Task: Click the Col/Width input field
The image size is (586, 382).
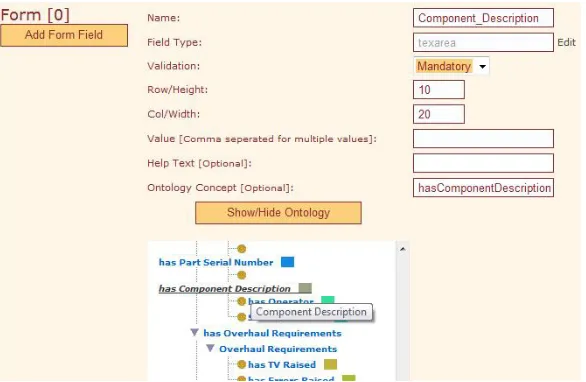Action: [x=439, y=114]
